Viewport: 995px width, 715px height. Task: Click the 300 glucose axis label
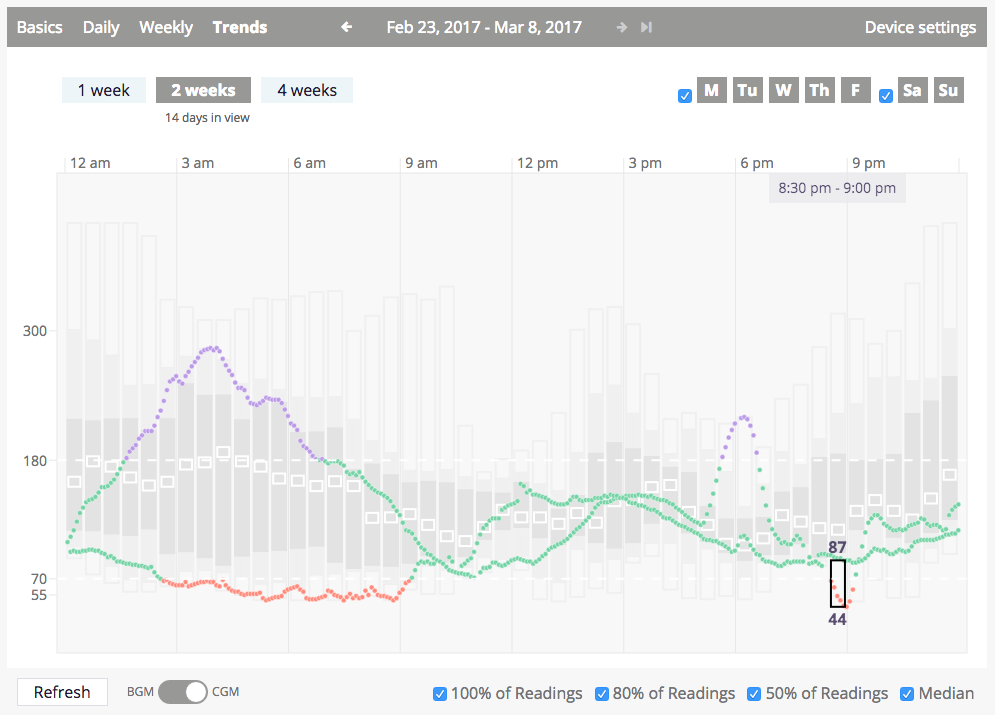35,331
